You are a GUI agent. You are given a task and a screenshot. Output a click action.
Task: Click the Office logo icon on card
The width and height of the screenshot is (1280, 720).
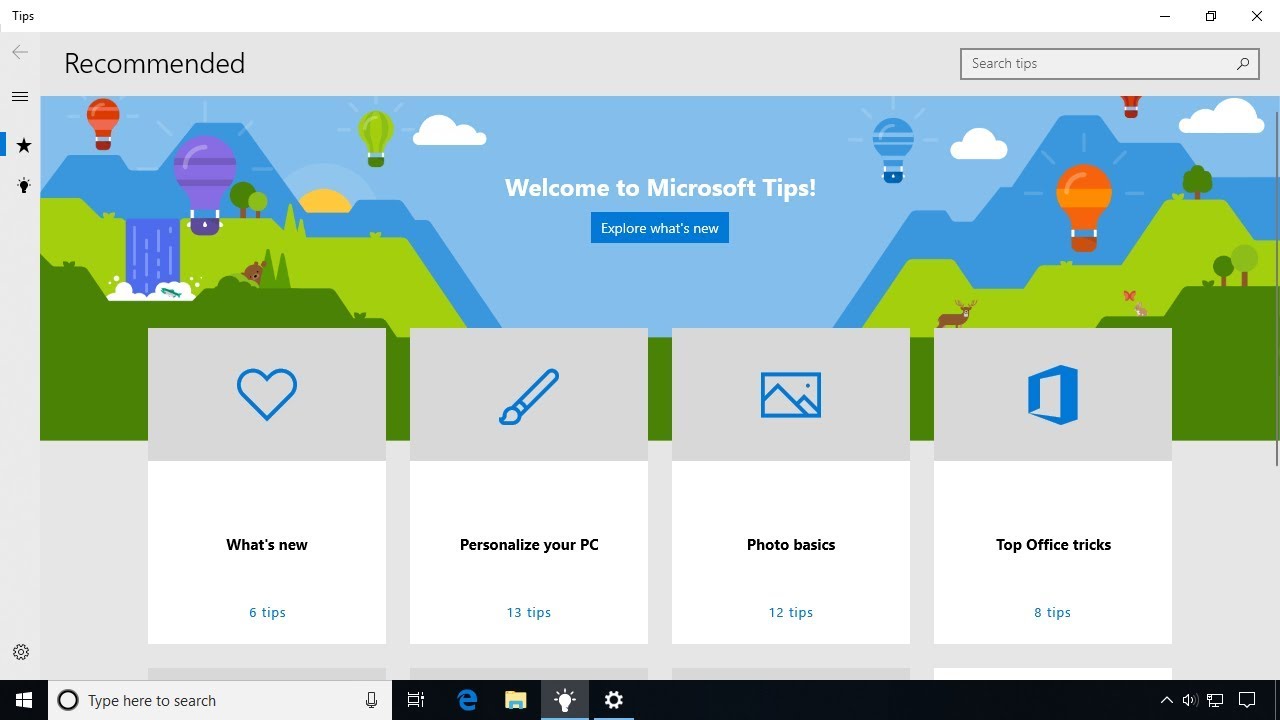tap(1053, 395)
